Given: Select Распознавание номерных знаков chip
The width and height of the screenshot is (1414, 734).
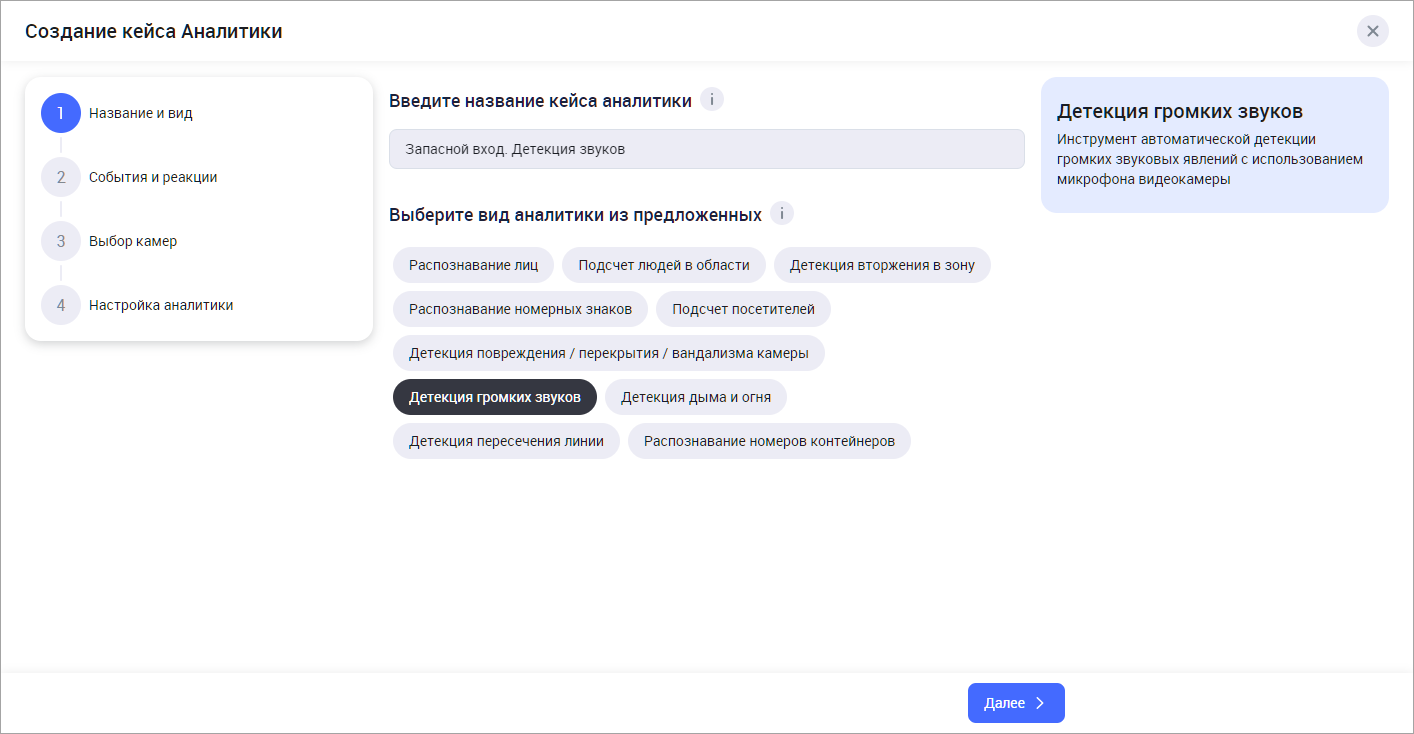Looking at the screenshot, I should coord(520,309).
